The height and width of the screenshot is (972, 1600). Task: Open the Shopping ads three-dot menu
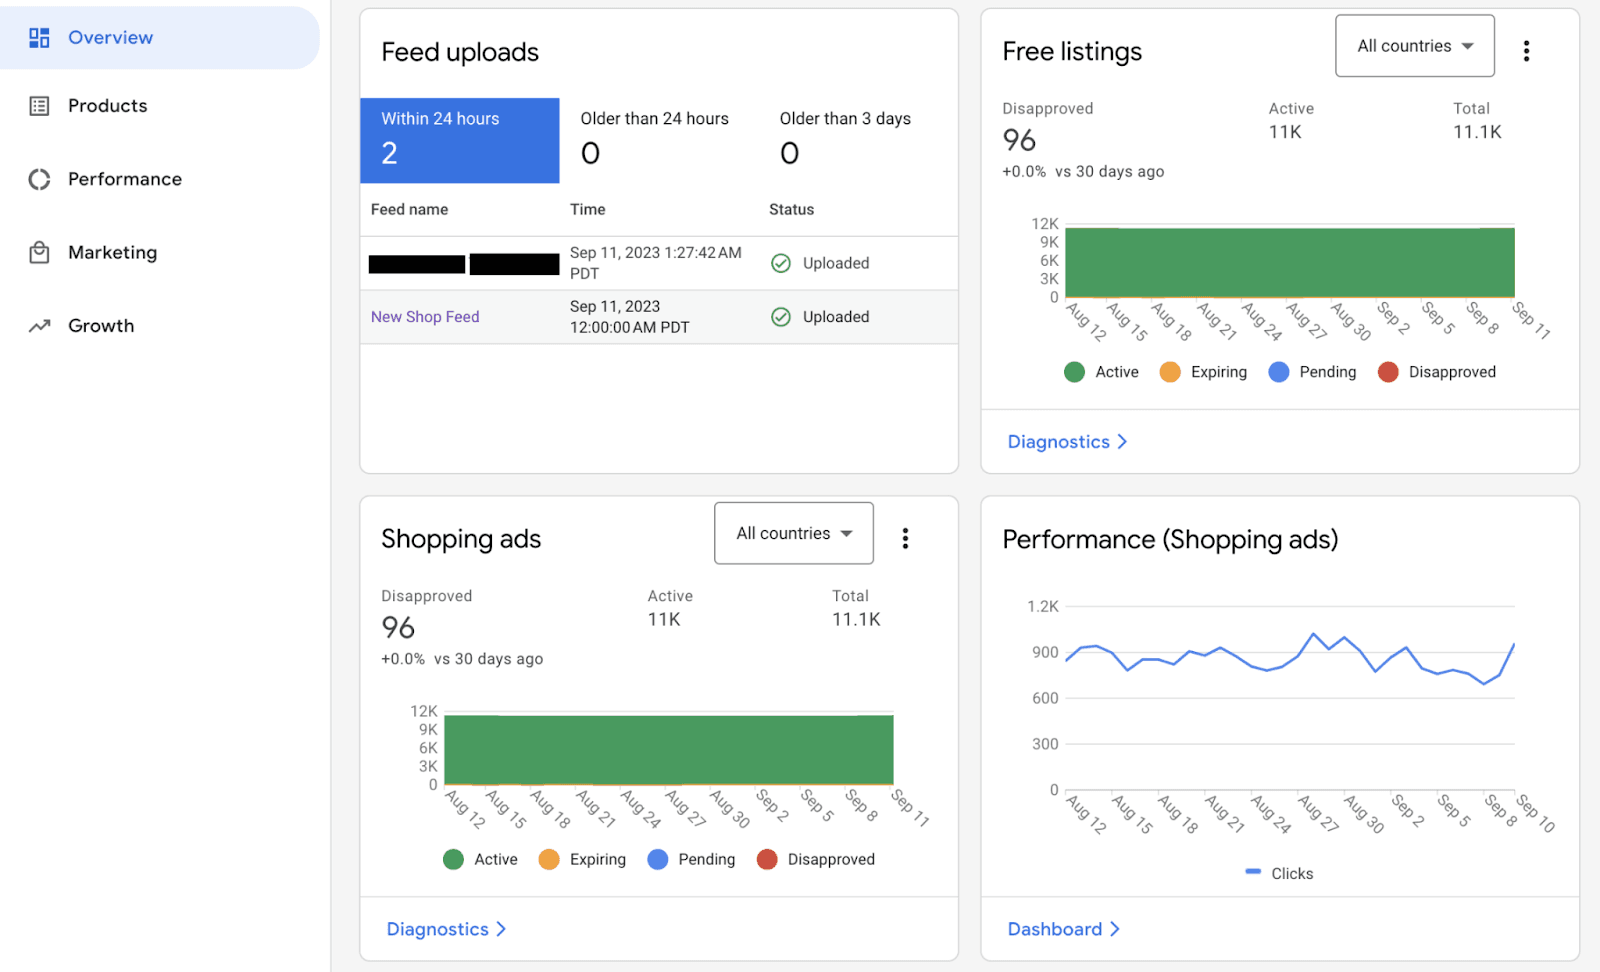(x=905, y=538)
